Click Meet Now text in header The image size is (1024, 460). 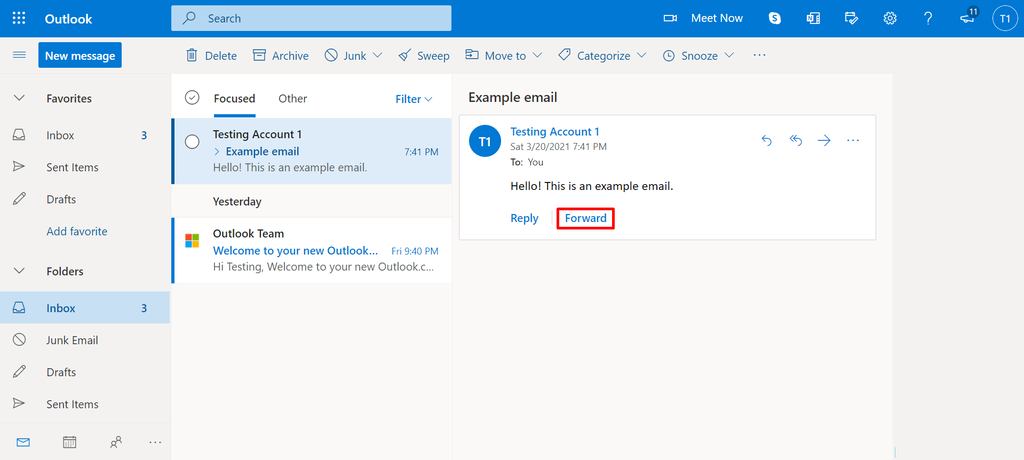717,18
